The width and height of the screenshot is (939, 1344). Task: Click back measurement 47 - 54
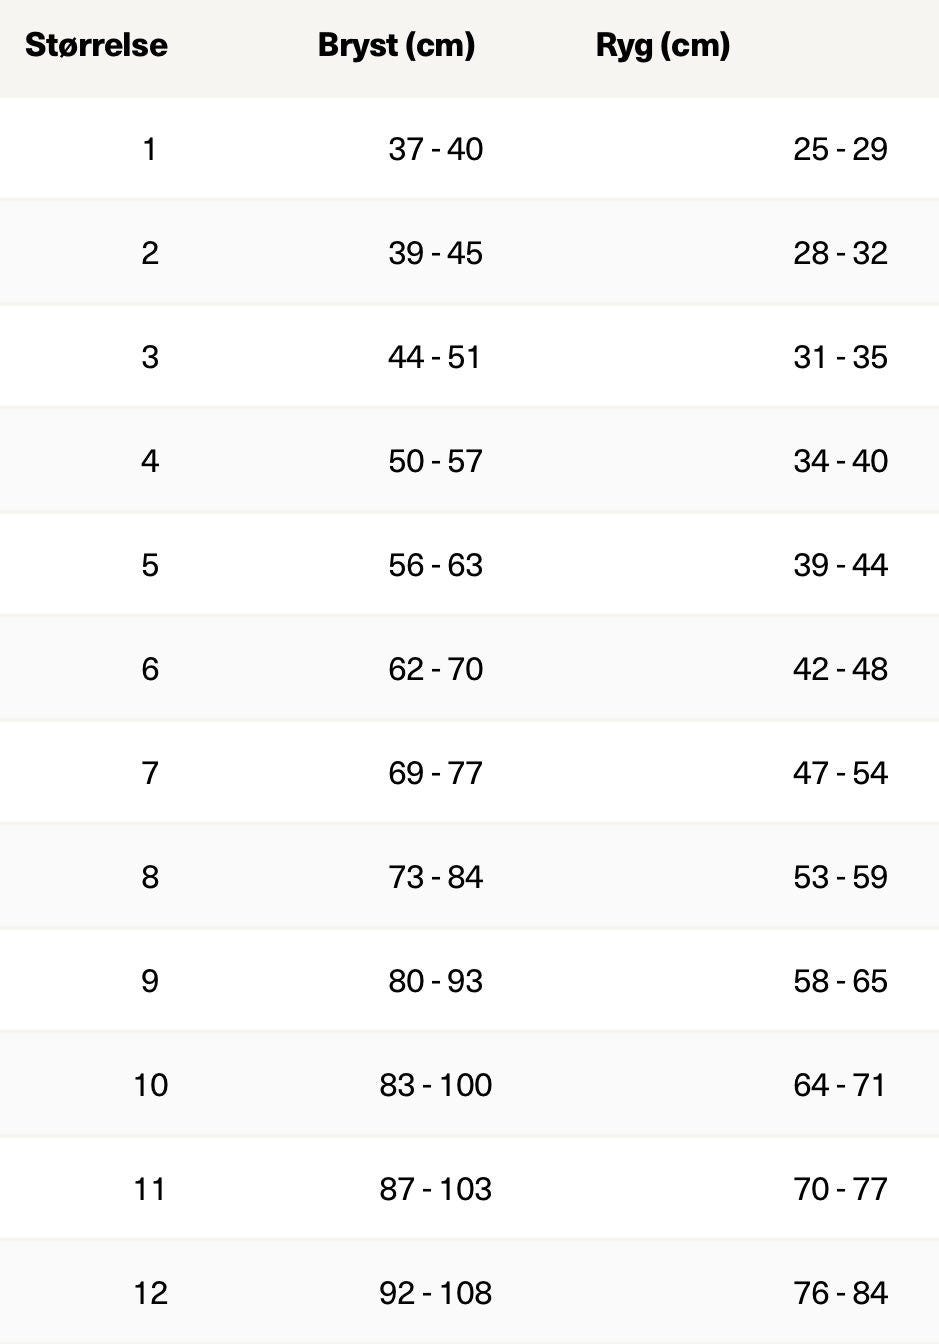840,773
